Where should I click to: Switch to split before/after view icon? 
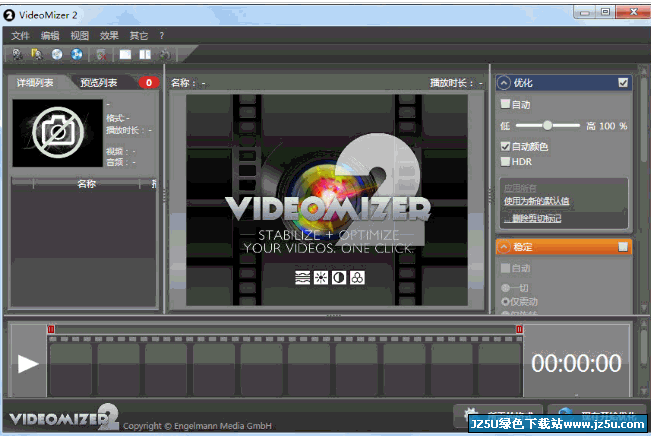[145, 54]
